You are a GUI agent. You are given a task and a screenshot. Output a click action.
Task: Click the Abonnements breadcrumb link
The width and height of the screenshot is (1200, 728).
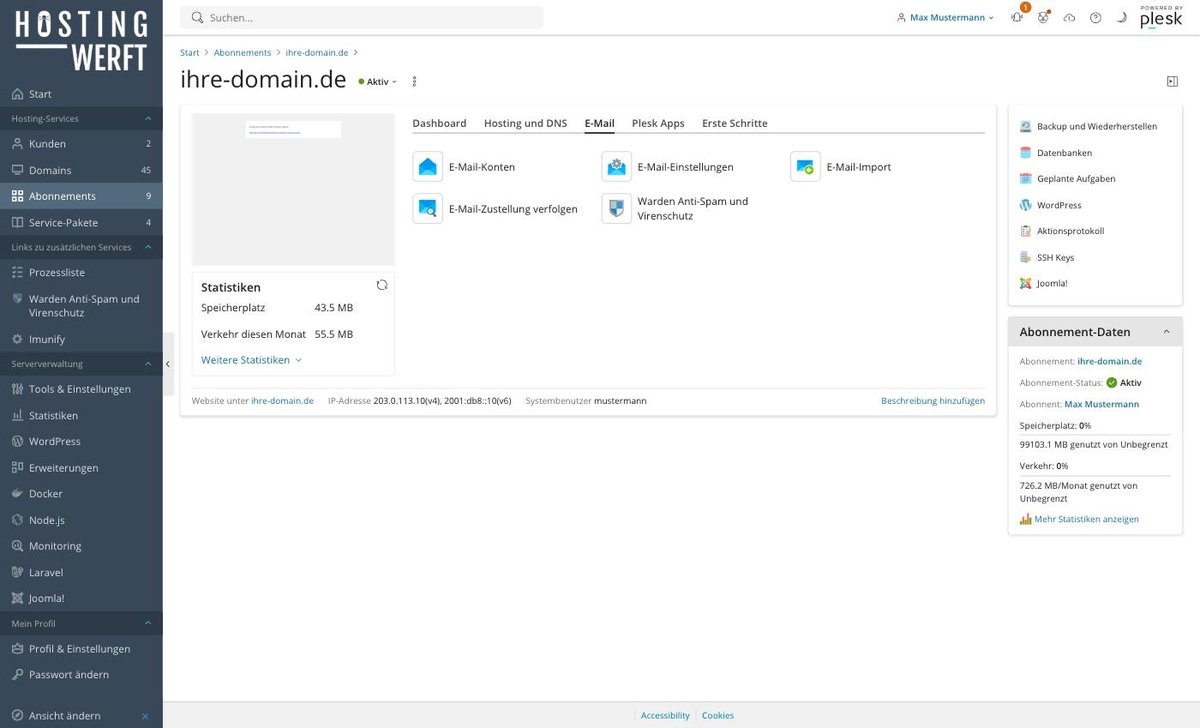coord(242,53)
